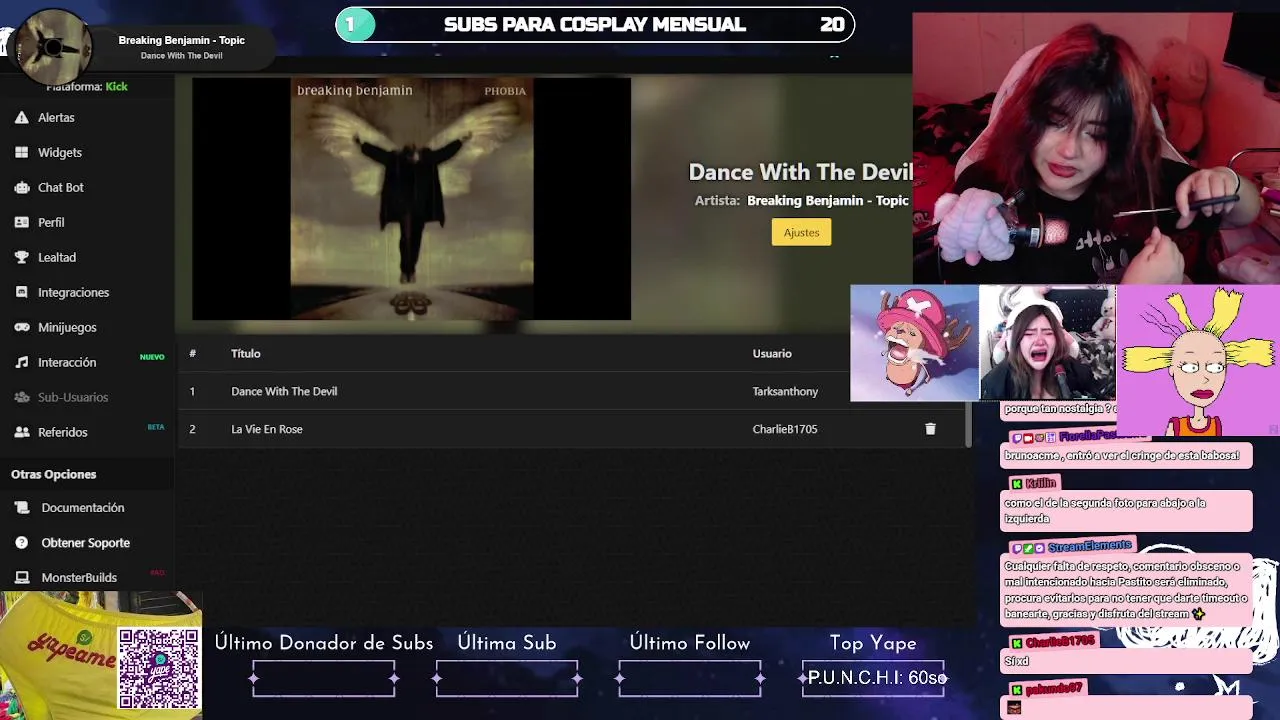Click the Interacción music note icon
The height and width of the screenshot is (720, 1280).
coord(21,362)
